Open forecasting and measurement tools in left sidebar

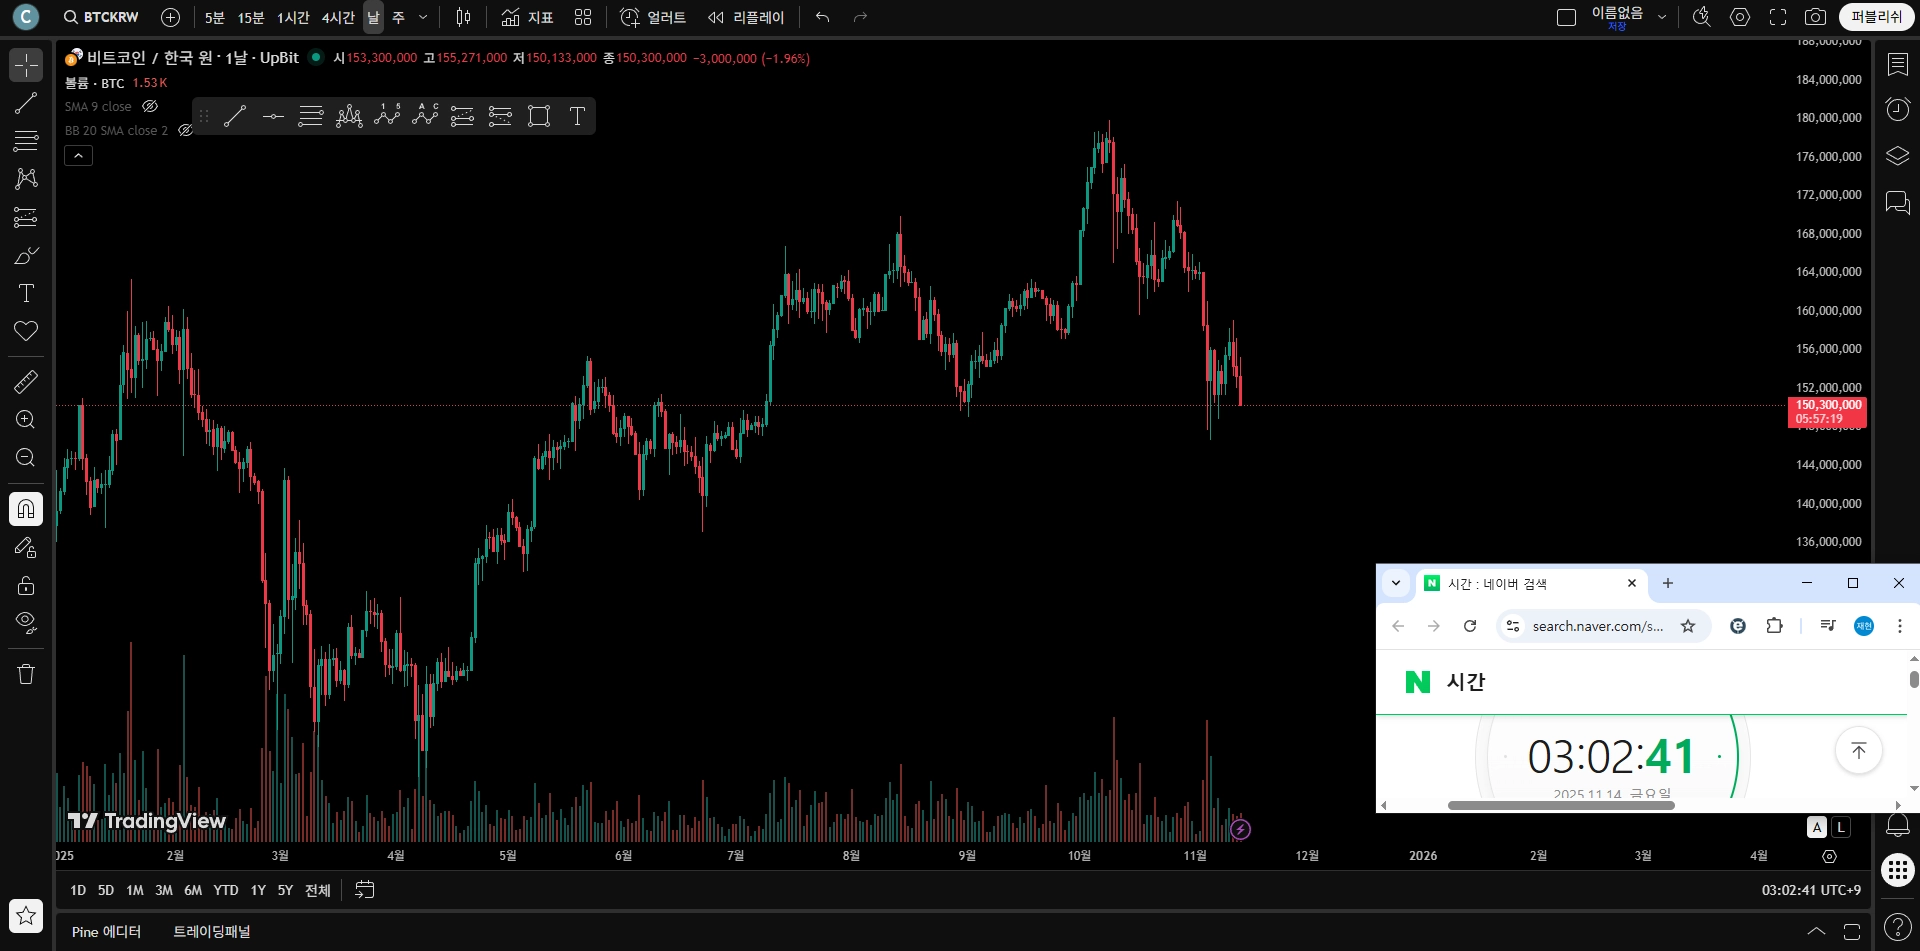pyautogui.click(x=26, y=217)
